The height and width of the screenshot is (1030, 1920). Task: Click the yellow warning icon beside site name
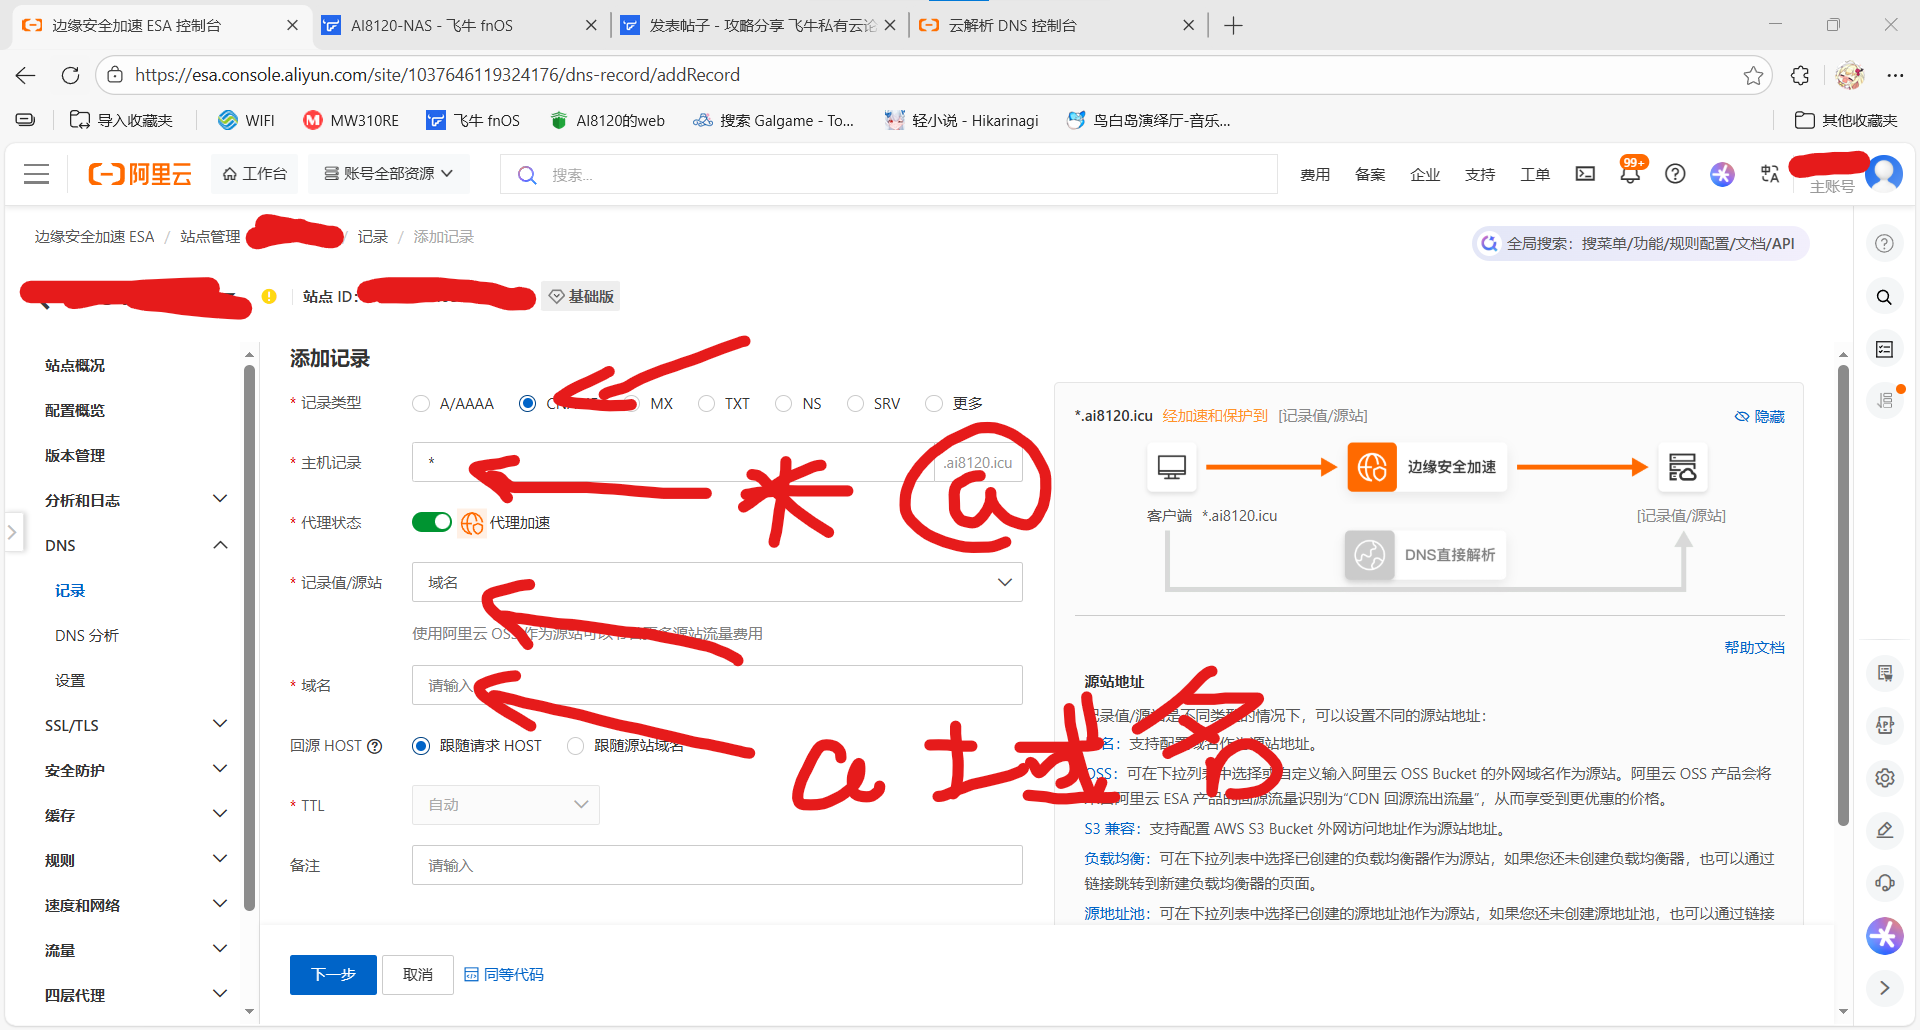[x=269, y=296]
